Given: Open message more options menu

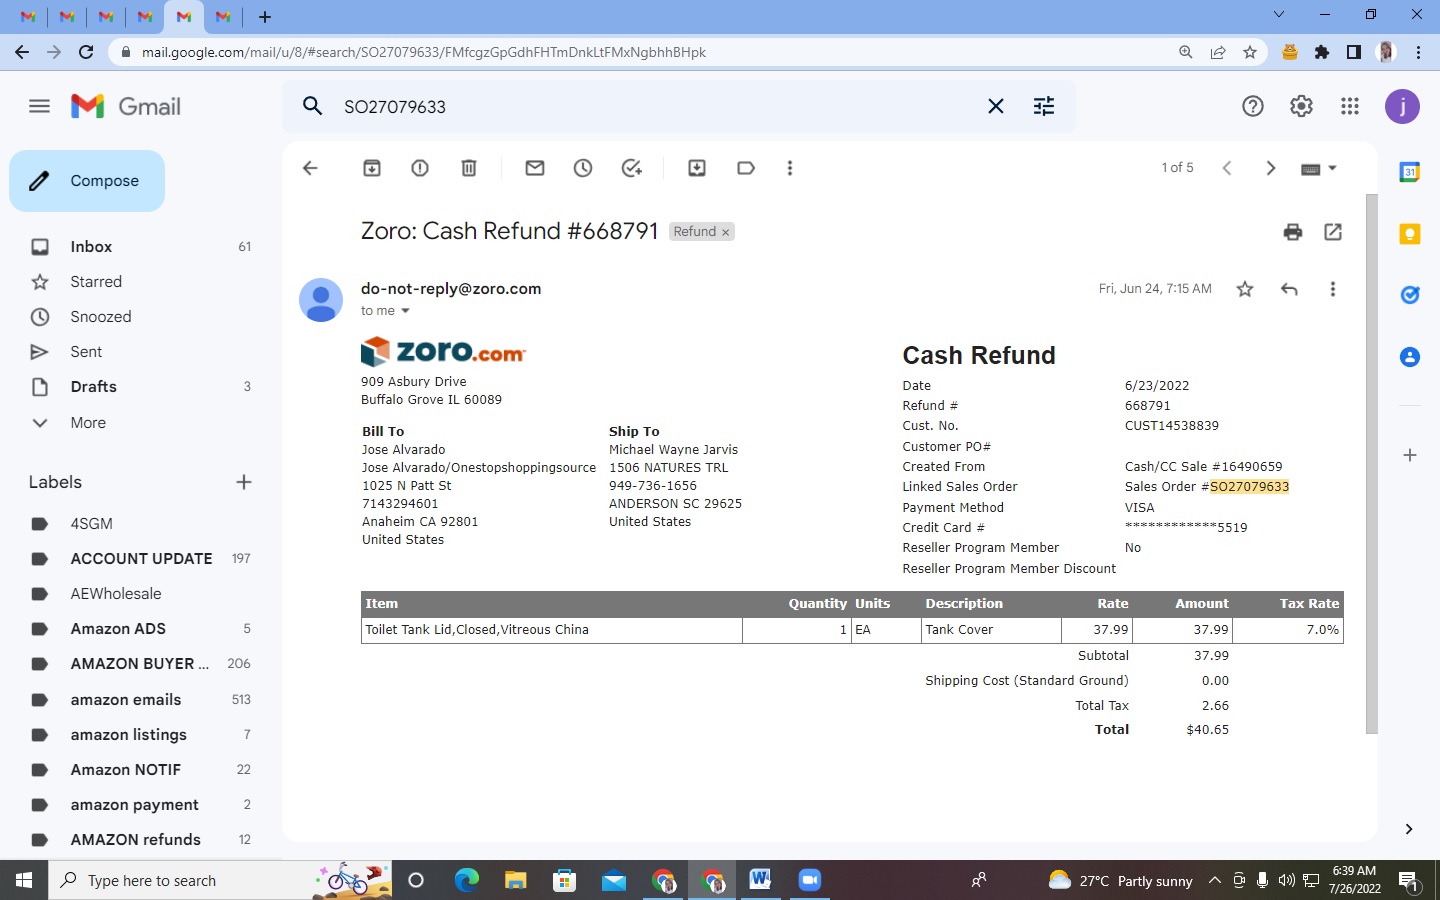Looking at the screenshot, I should [1333, 289].
